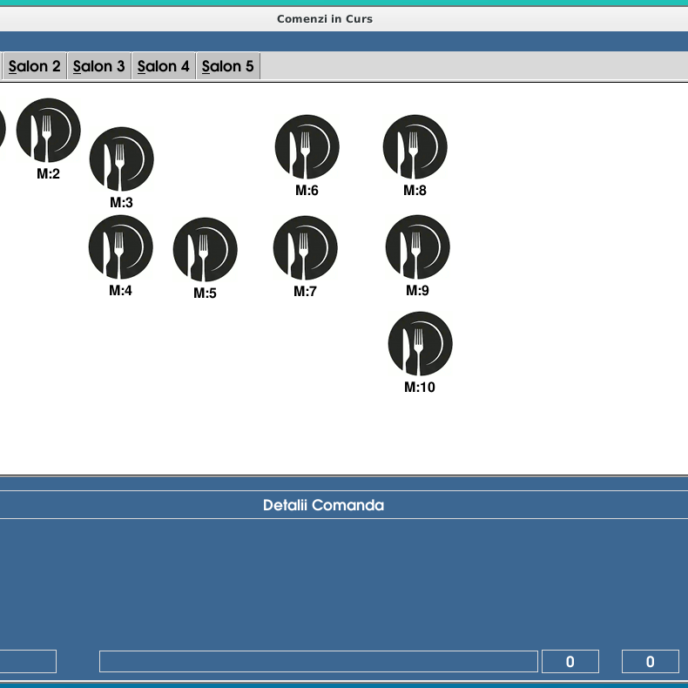Click the rightmost field showing 0
The image size is (688, 688).
[x=650, y=661]
